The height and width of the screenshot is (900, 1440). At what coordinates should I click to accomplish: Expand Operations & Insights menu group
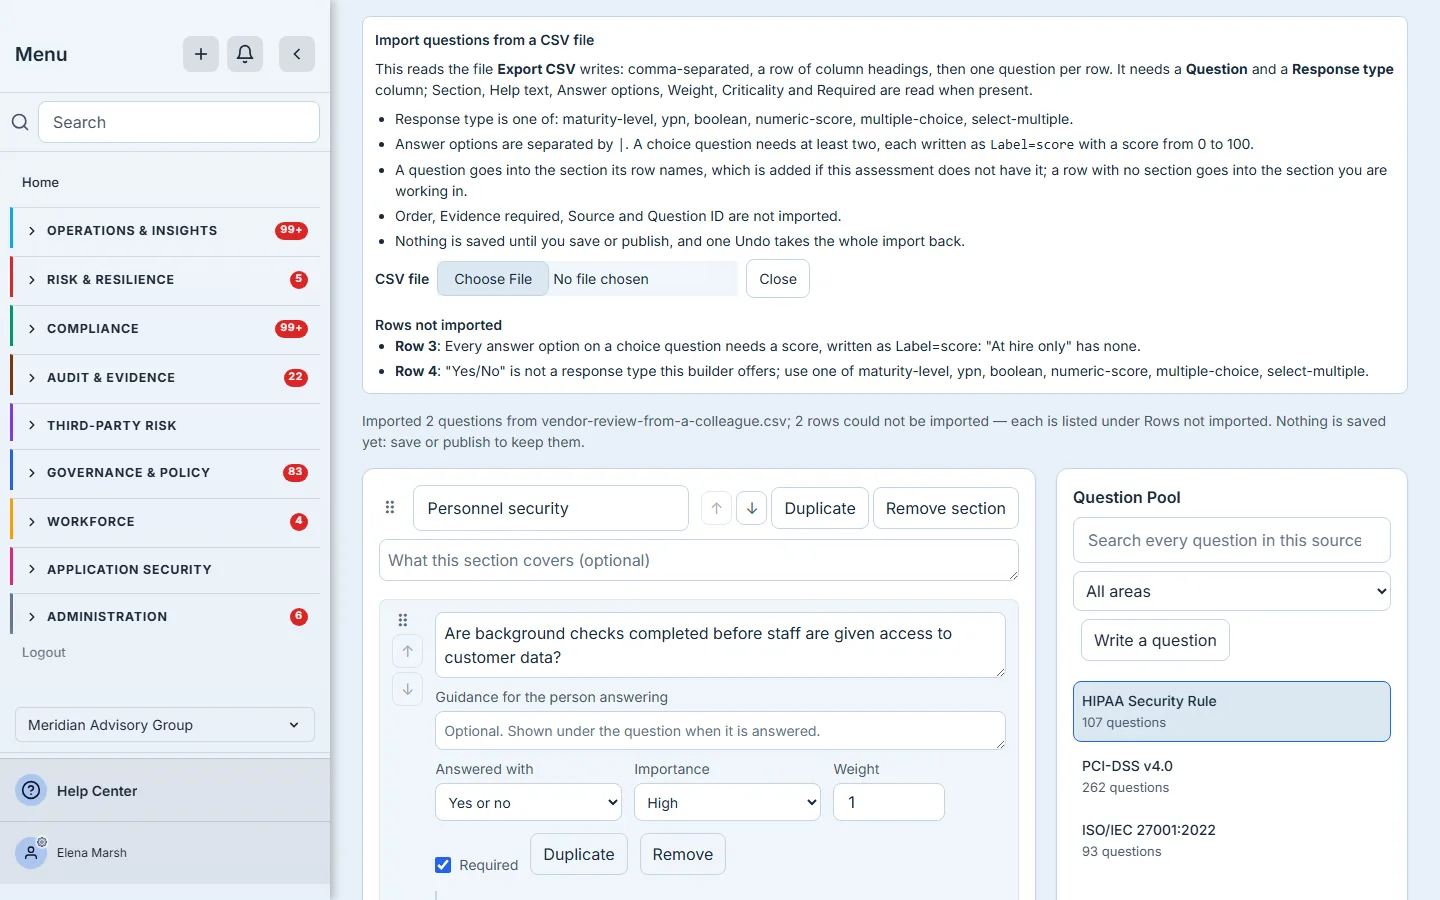(165, 231)
